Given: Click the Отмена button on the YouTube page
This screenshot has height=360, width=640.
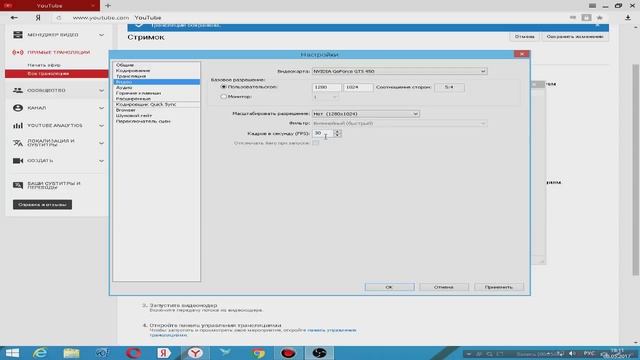Looking at the screenshot, I should point(524,37).
